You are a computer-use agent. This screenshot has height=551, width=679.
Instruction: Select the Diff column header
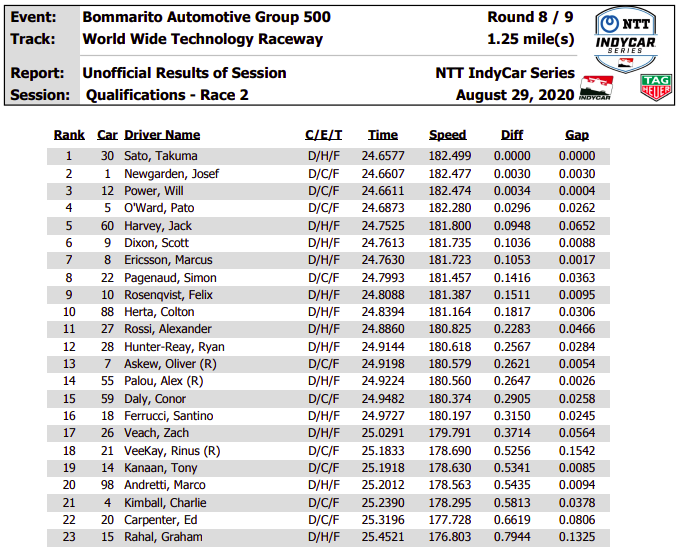tap(511, 135)
